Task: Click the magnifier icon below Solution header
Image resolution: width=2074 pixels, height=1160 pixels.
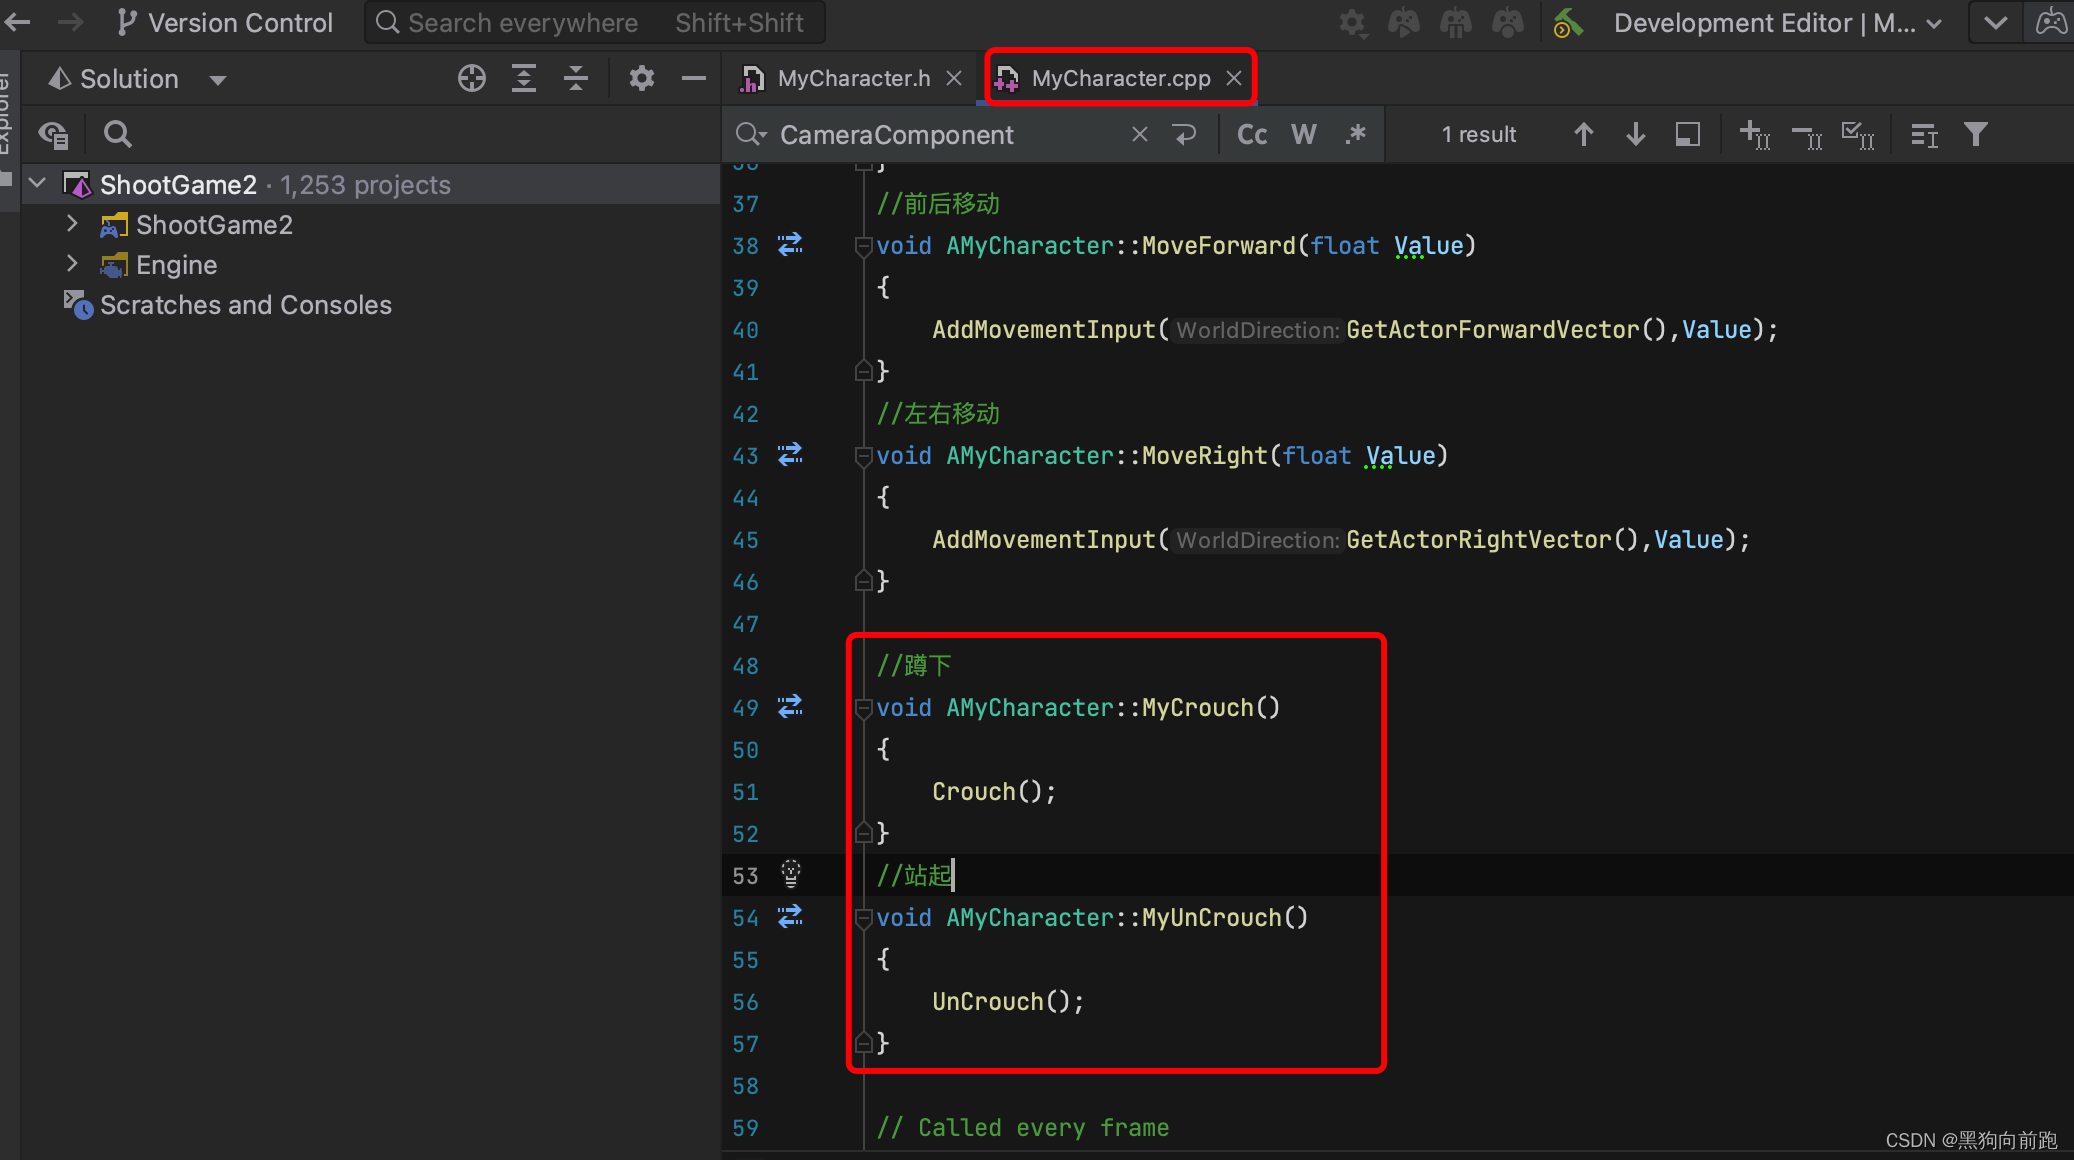Action: [117, 134]
